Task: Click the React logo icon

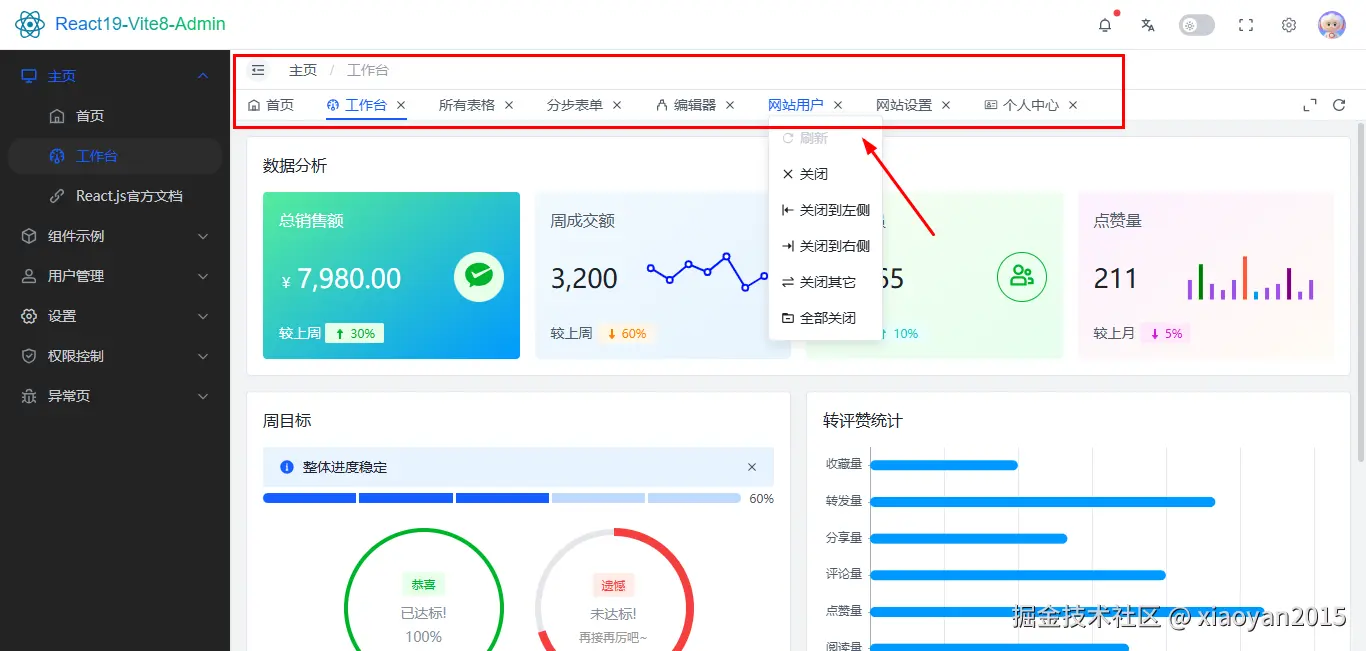Action: (x=30, y=24)
